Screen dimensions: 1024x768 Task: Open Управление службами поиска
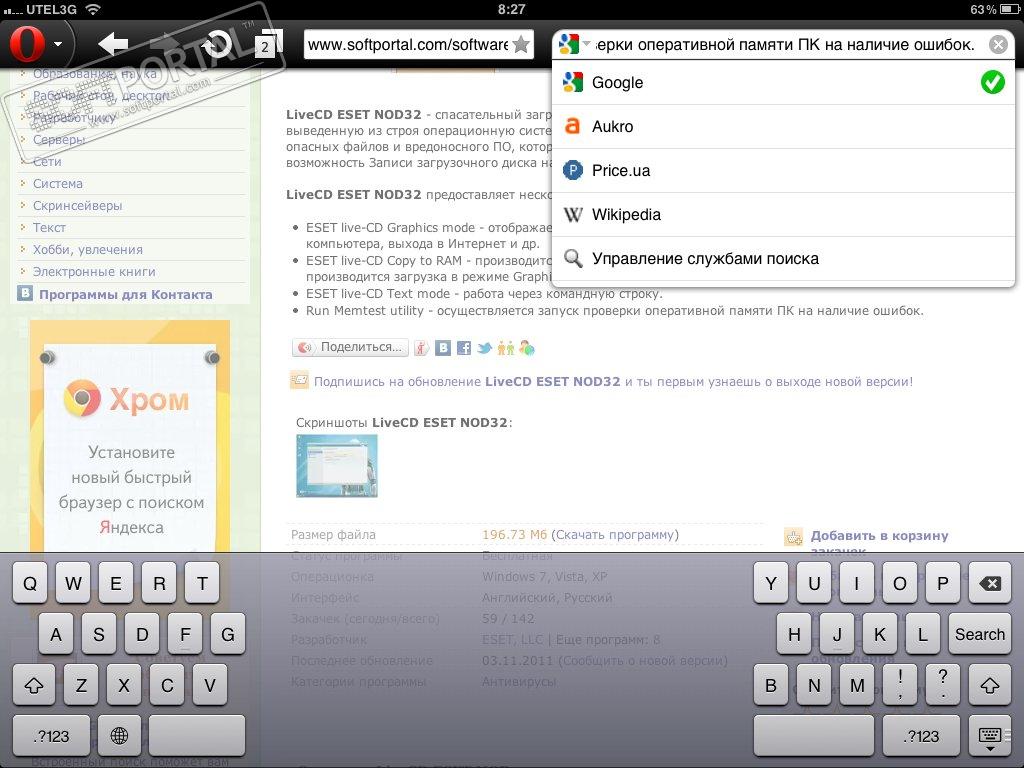coord(783,259)
